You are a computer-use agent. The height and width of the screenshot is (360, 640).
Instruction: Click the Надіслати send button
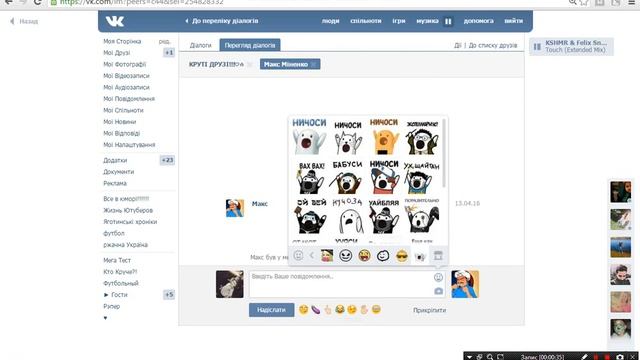tap(271, 310)
